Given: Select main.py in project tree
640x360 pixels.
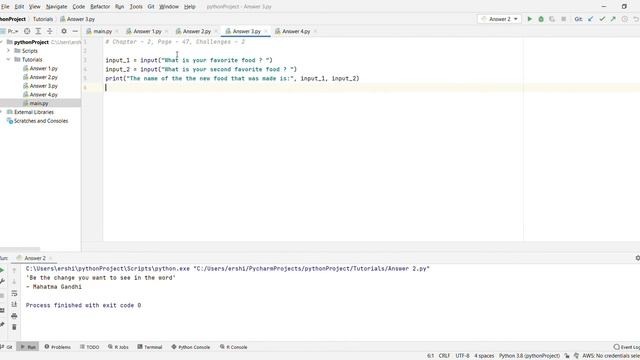Looking at the screenshot, I should point(38,103).
